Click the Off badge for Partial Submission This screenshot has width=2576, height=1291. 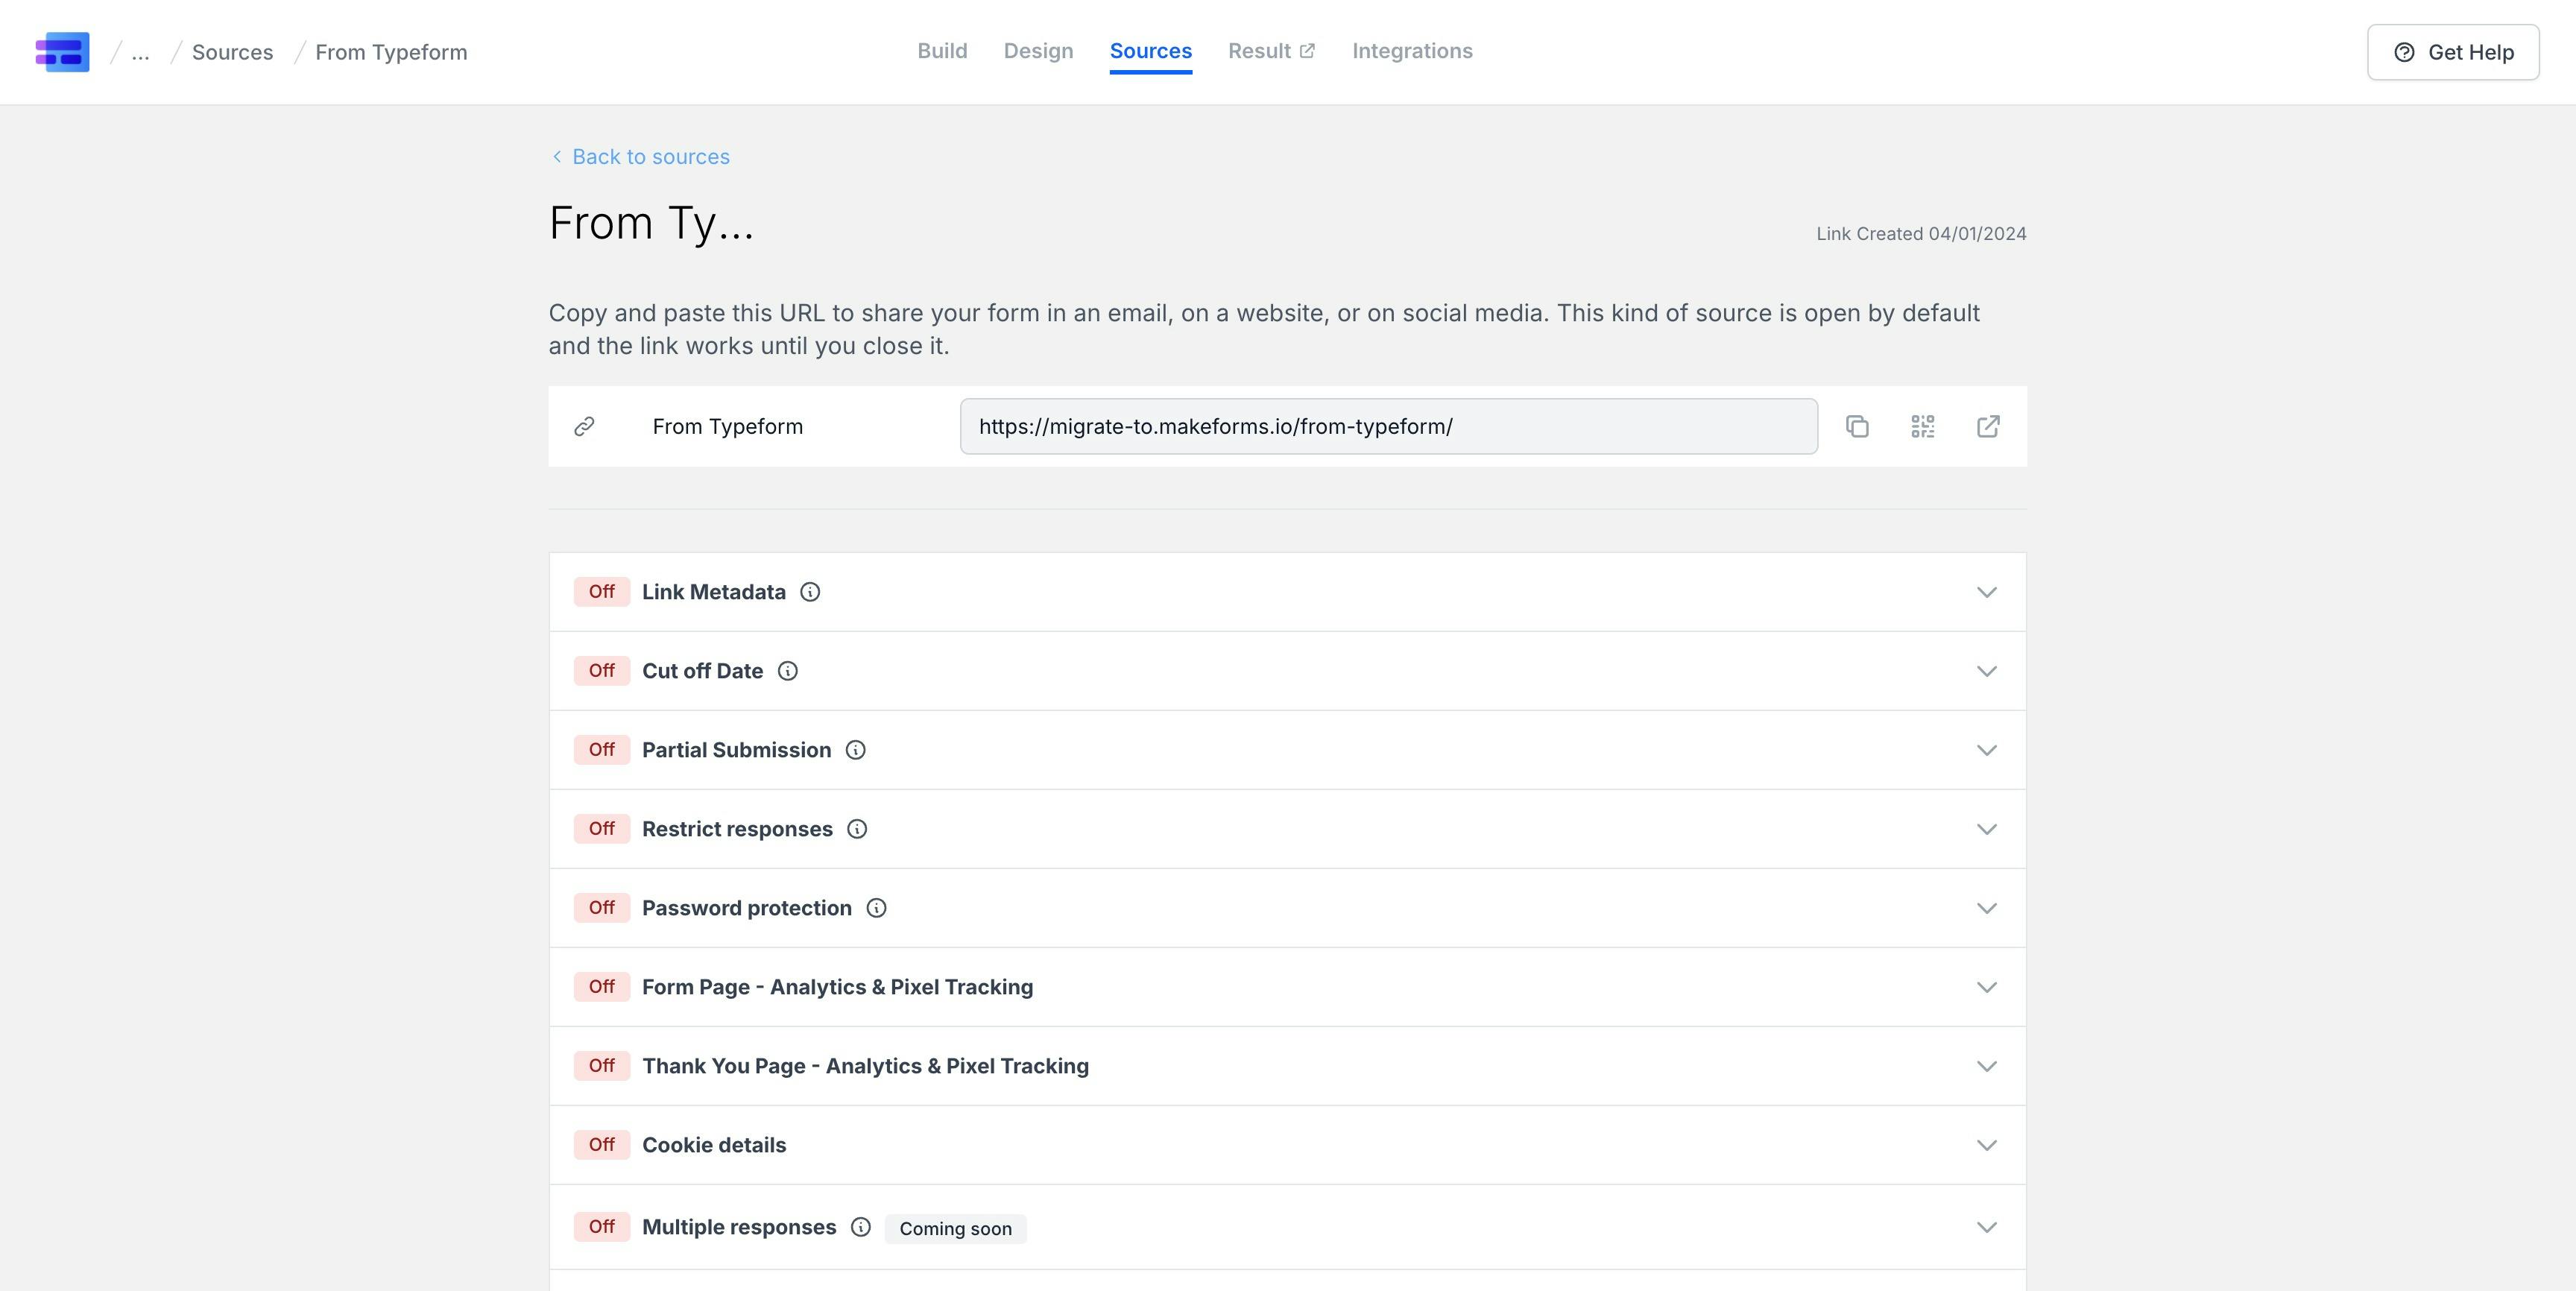(602, 750)
